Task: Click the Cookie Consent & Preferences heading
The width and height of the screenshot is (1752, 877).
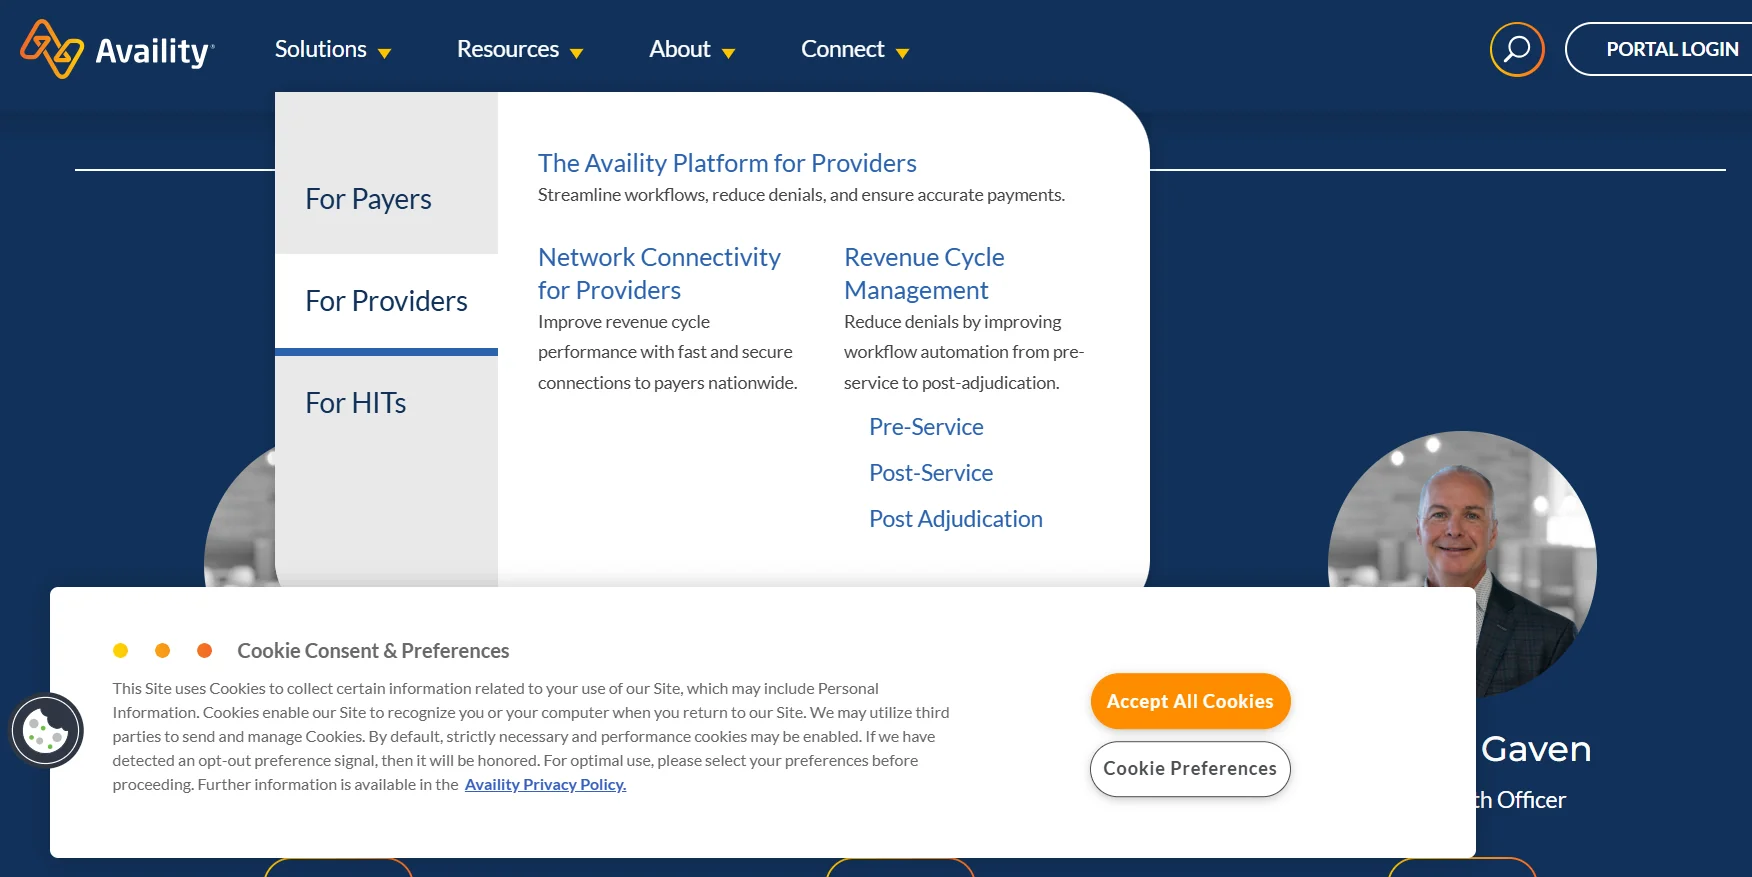Action: point(373,651)
